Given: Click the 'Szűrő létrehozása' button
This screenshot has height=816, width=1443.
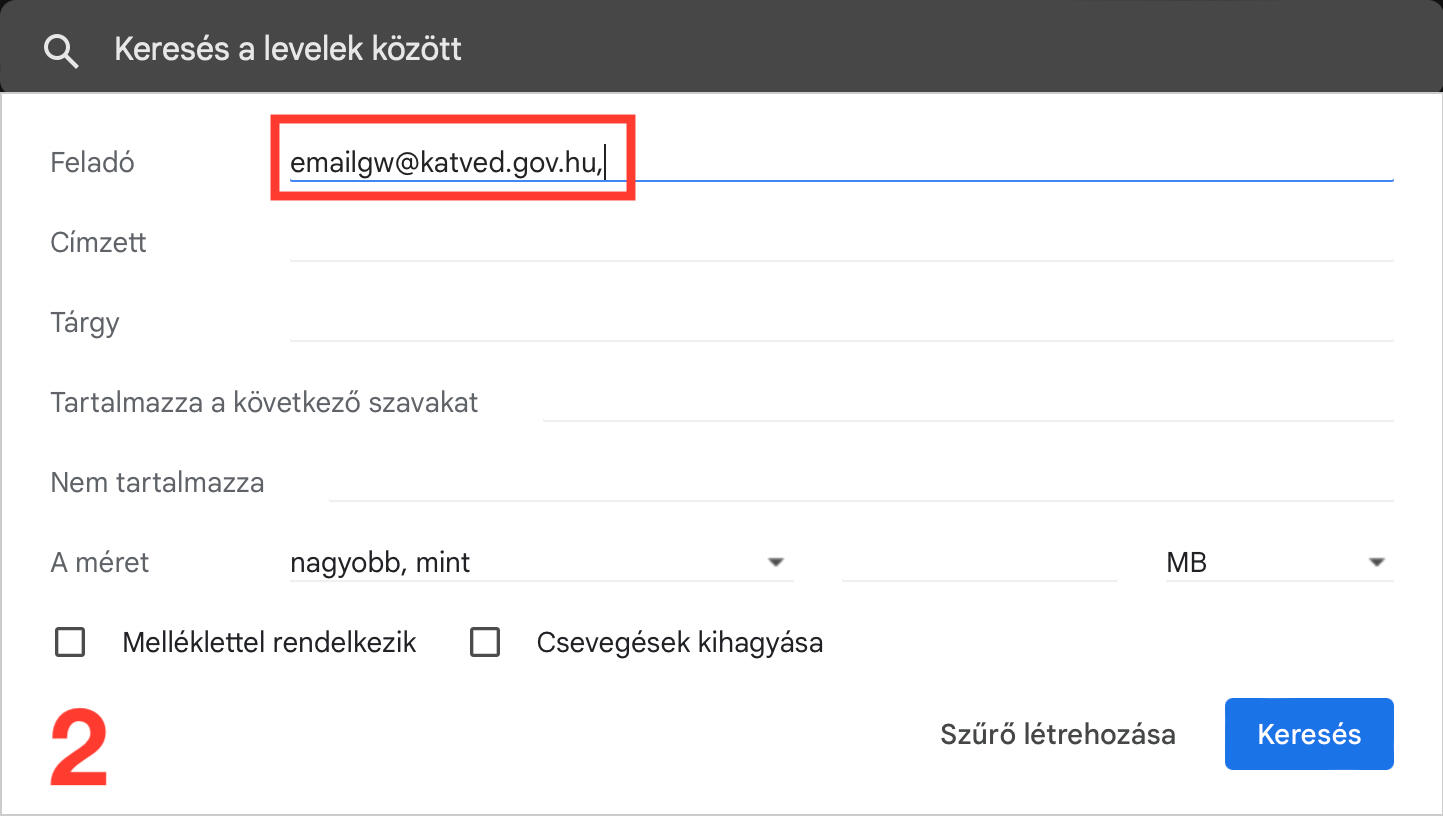Looking at the screenshot, I should coord(1057,734).
